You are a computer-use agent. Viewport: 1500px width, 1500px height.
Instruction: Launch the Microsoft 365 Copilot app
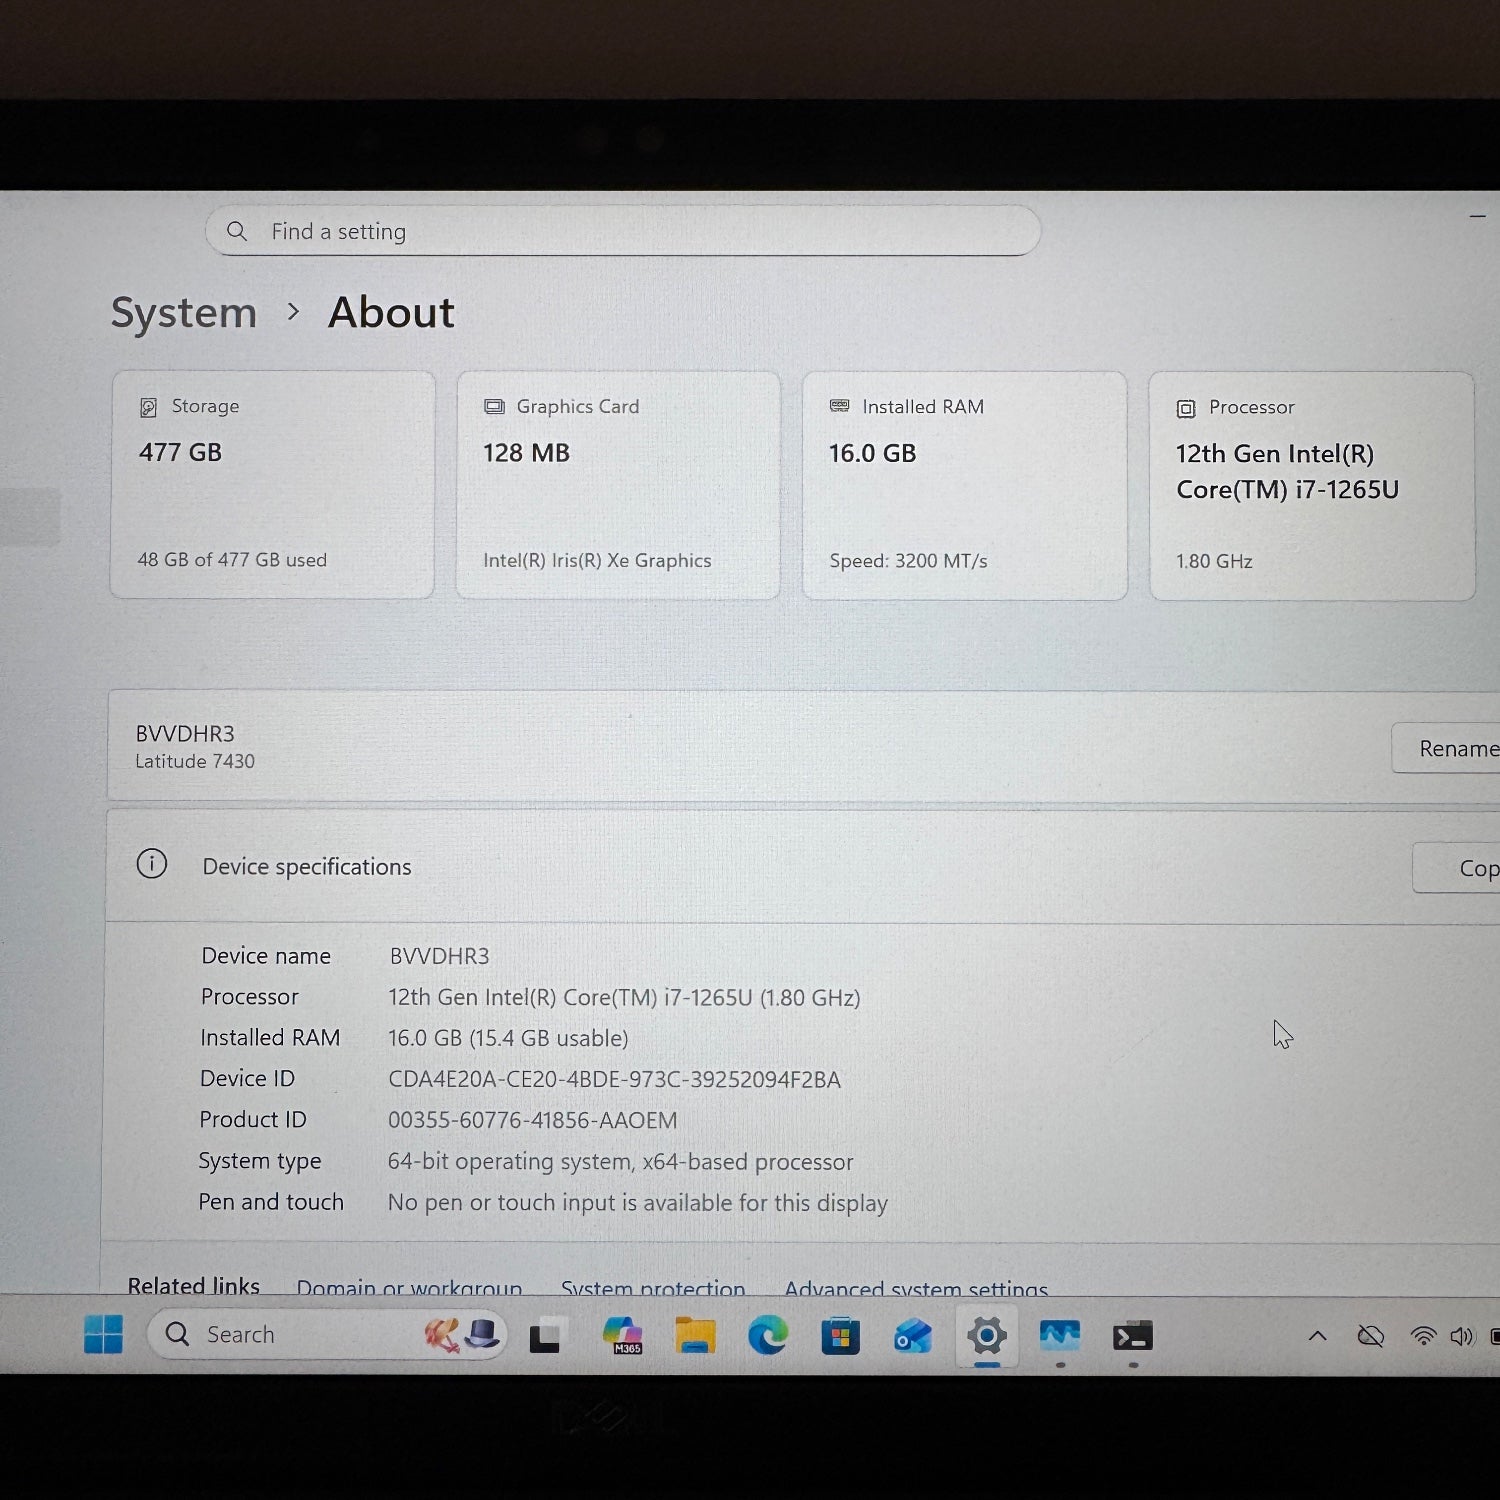622,1335
